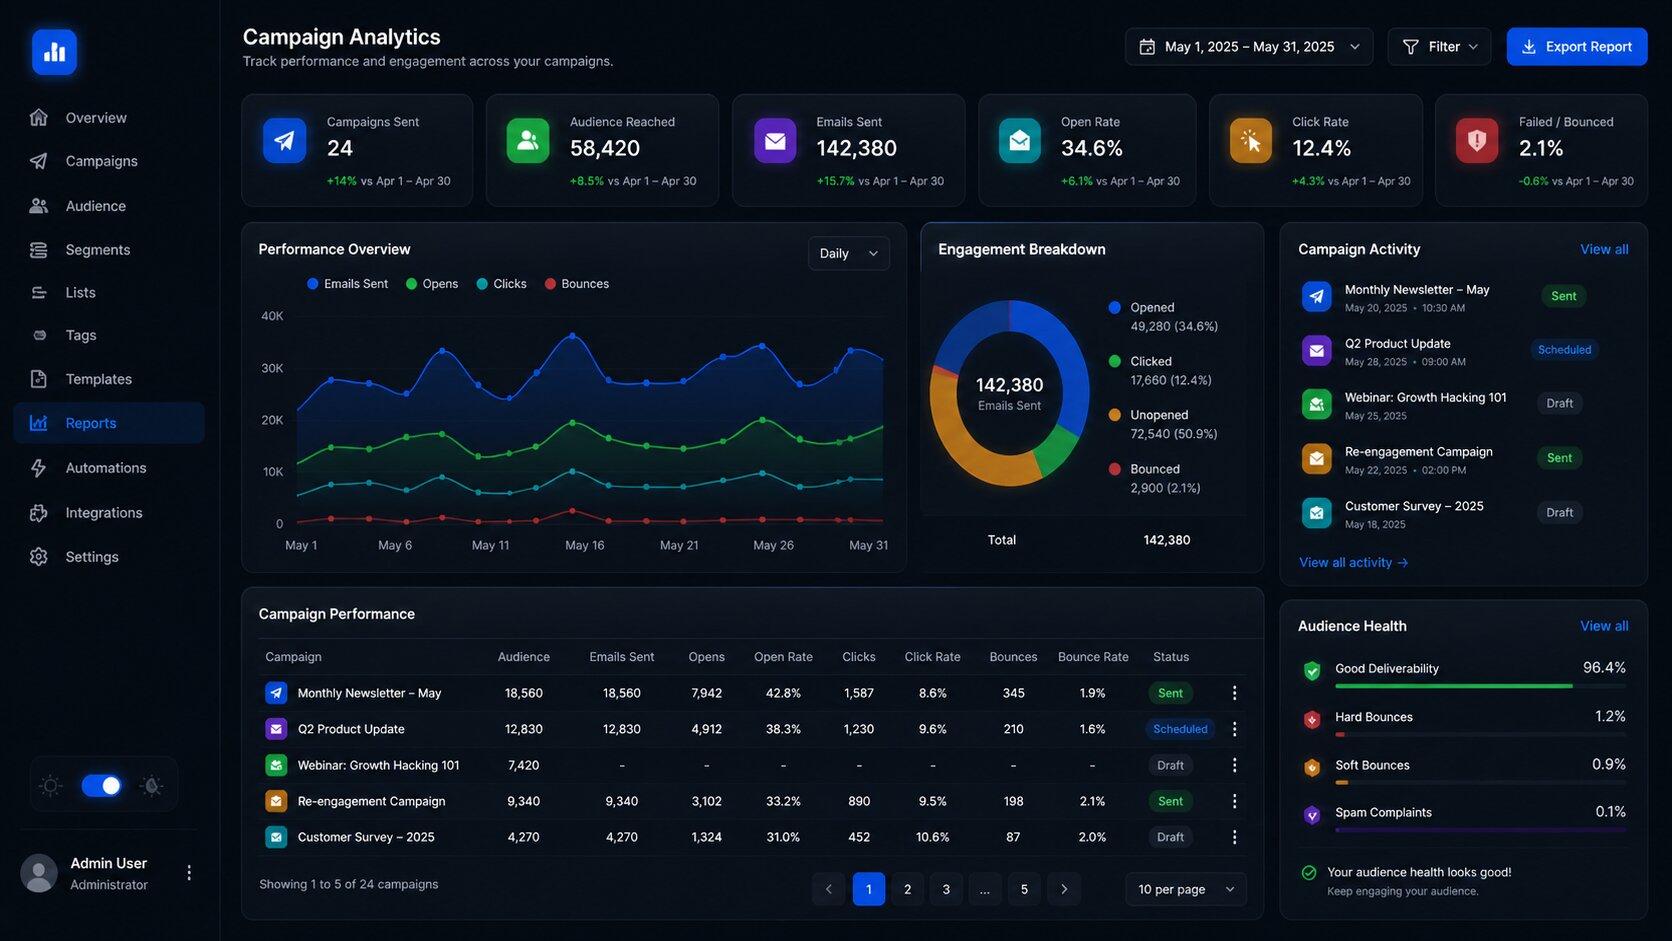Image resolution: width=1672 pixels, height=941 pixels.
Task: Click the Soft Bounces shield icon
Action: 1312,767
